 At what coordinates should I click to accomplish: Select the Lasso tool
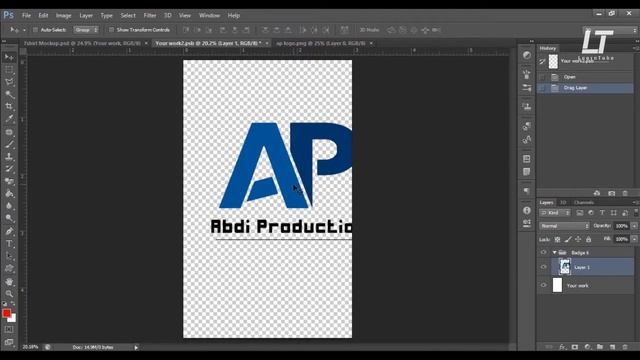[x=9, y=82]
